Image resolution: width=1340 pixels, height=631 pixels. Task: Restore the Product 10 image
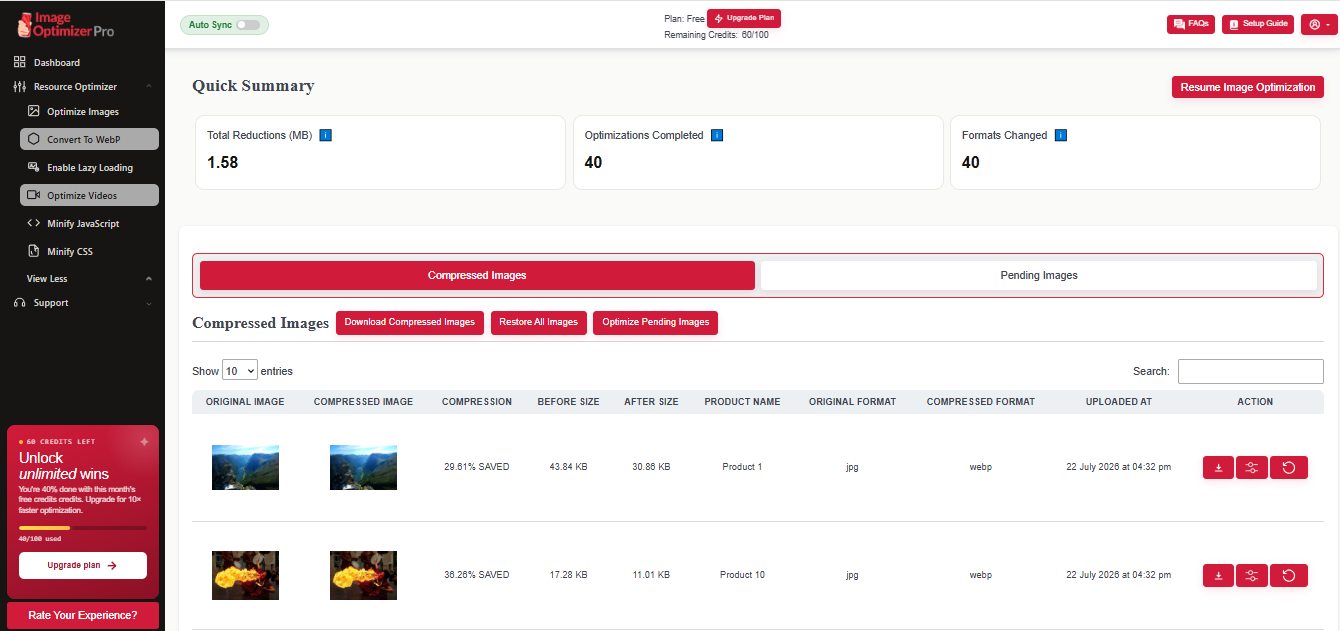(1289, 575)
